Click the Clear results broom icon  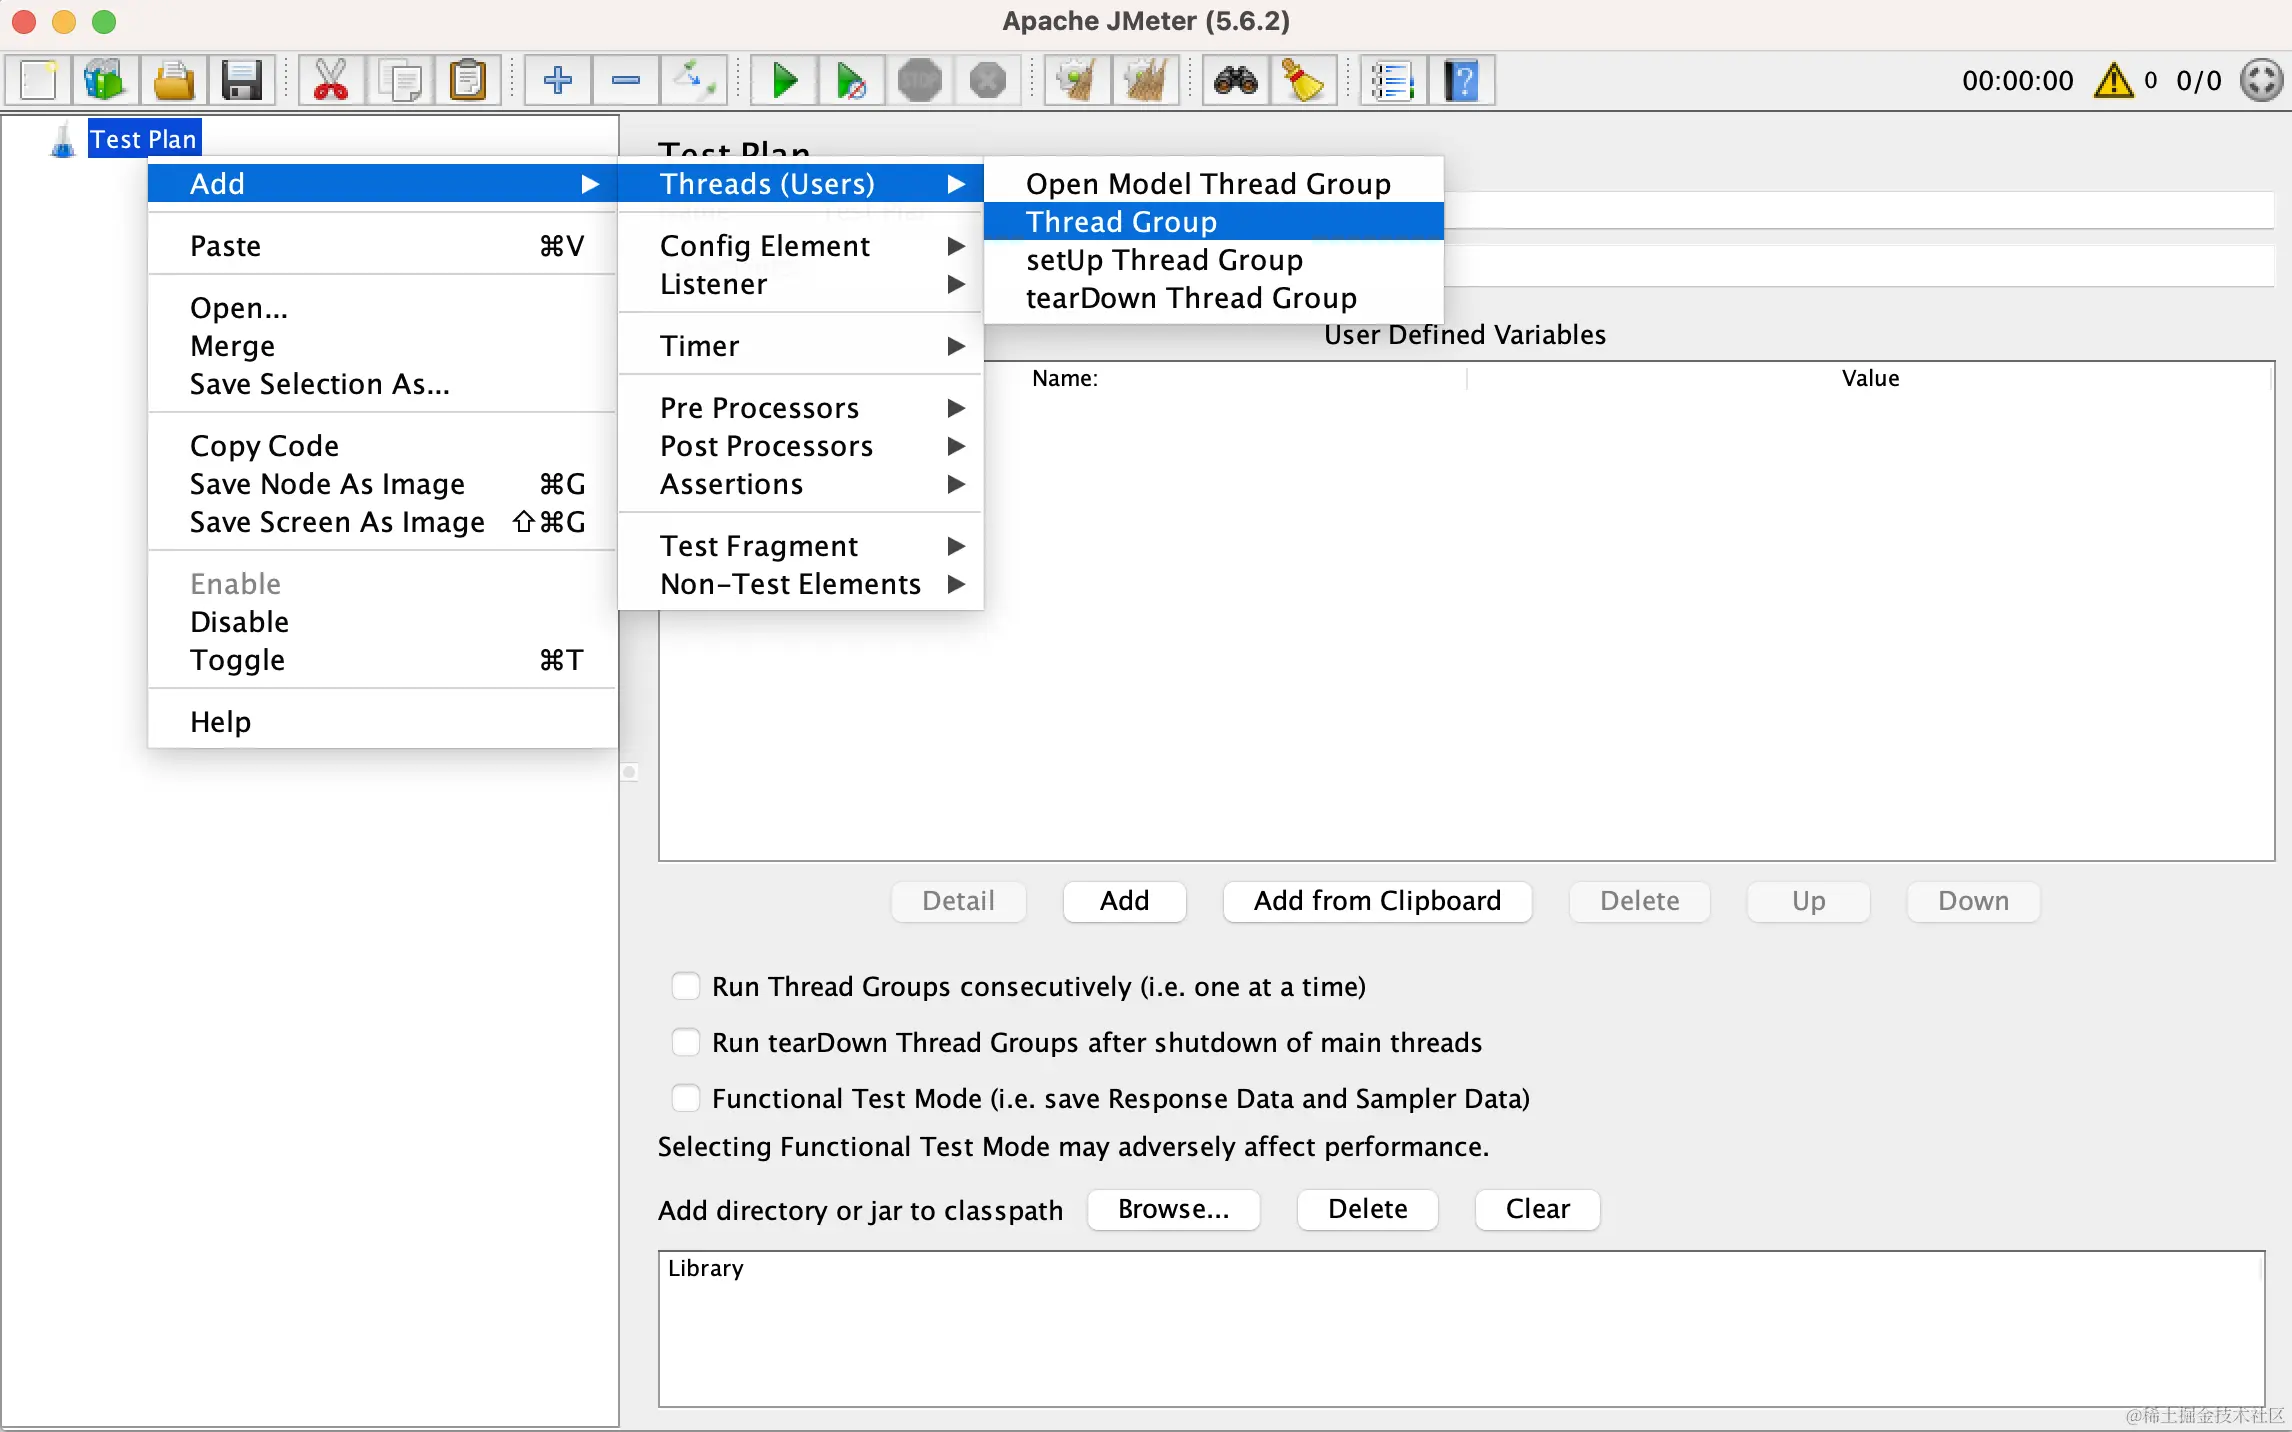1077,80
